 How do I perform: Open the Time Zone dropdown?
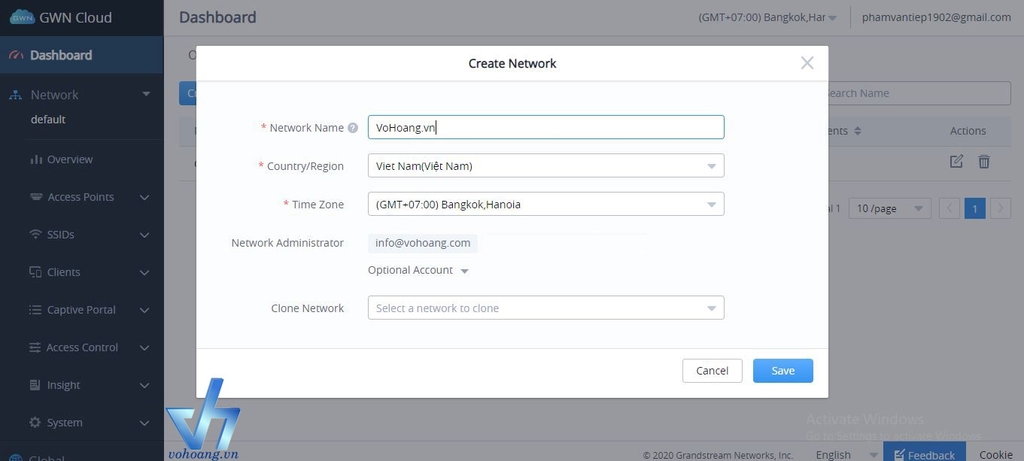tap(545, 204)
